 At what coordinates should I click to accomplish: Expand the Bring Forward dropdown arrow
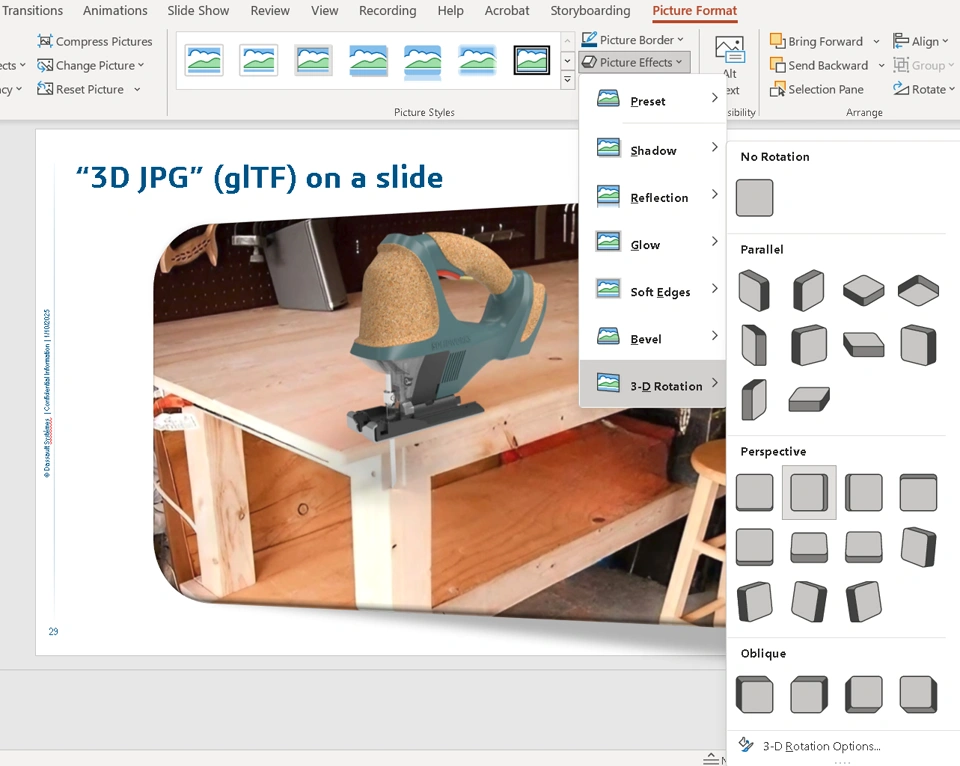point(876,41)
